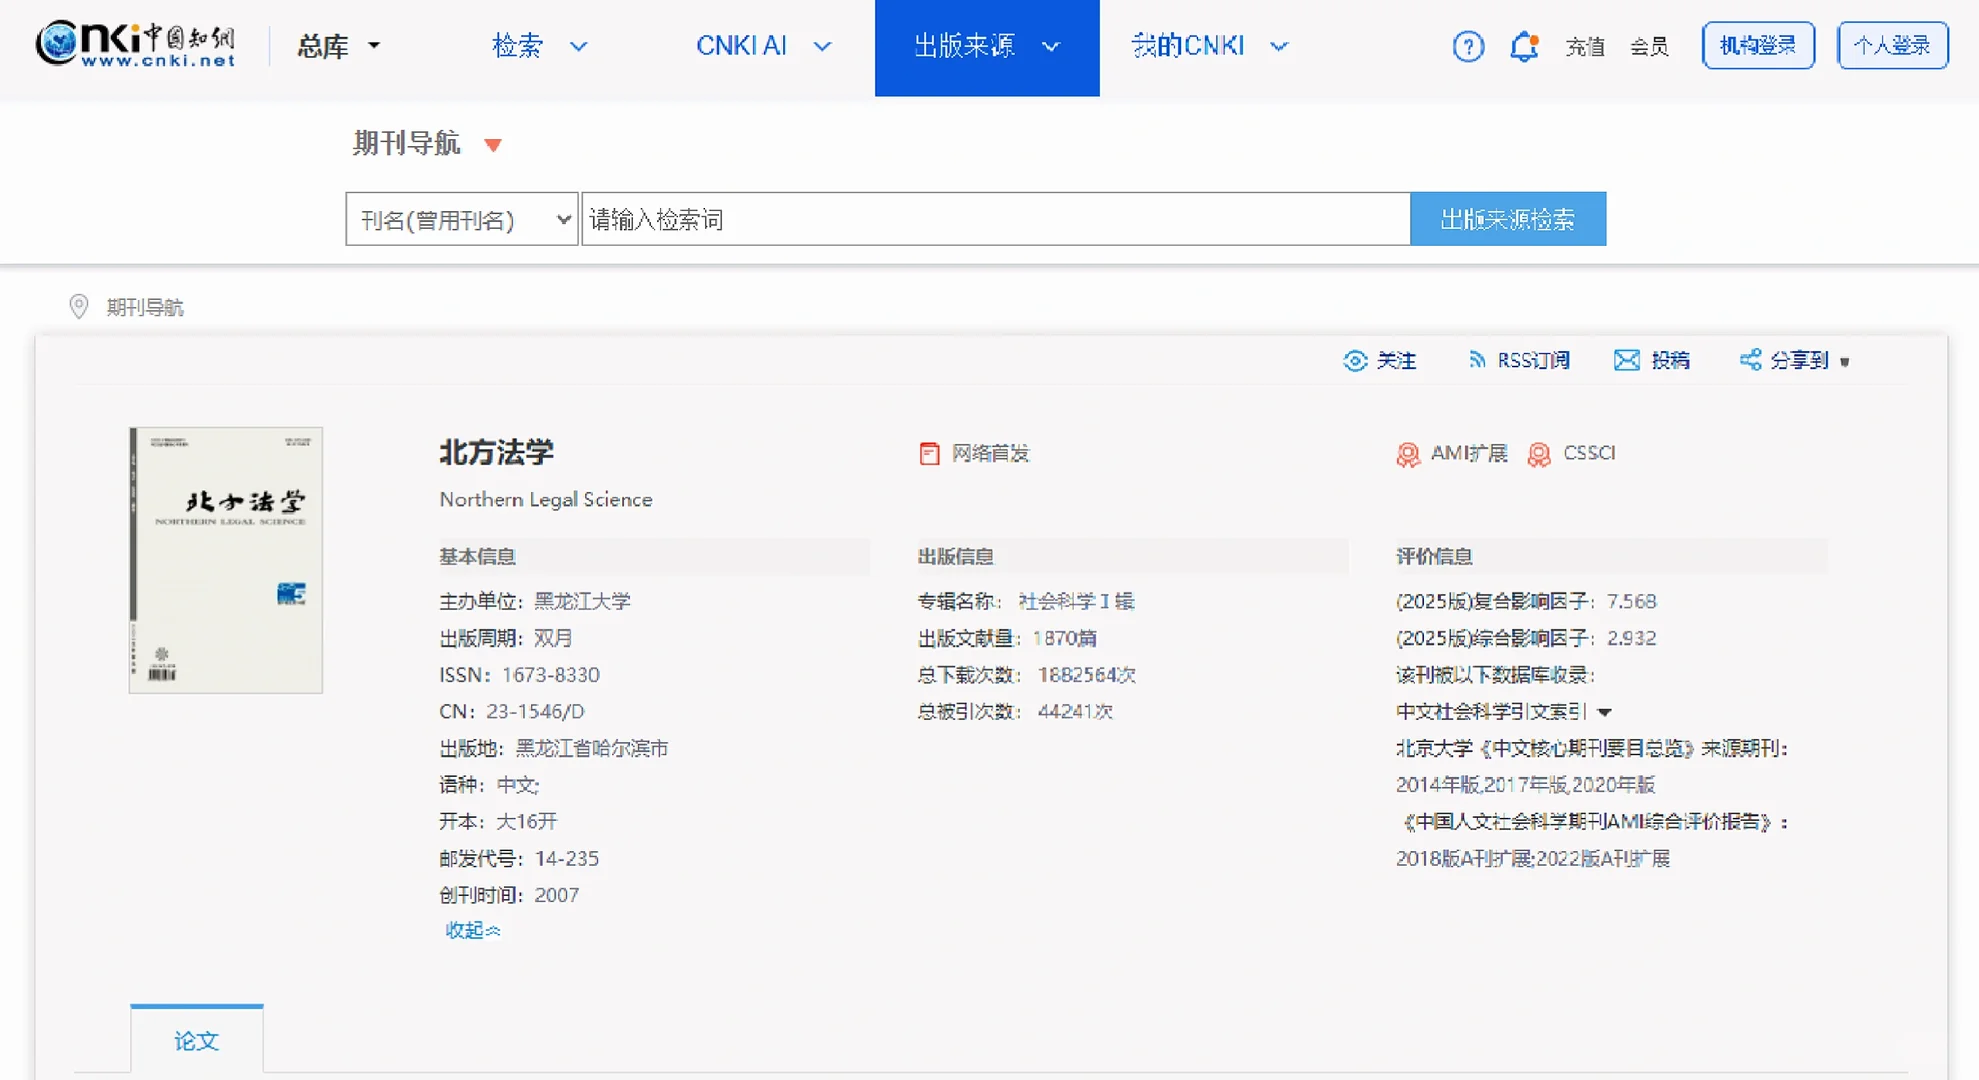Open the 检索 menu
Viewport: 1979px width, 1080px height.
click(517, 46)
